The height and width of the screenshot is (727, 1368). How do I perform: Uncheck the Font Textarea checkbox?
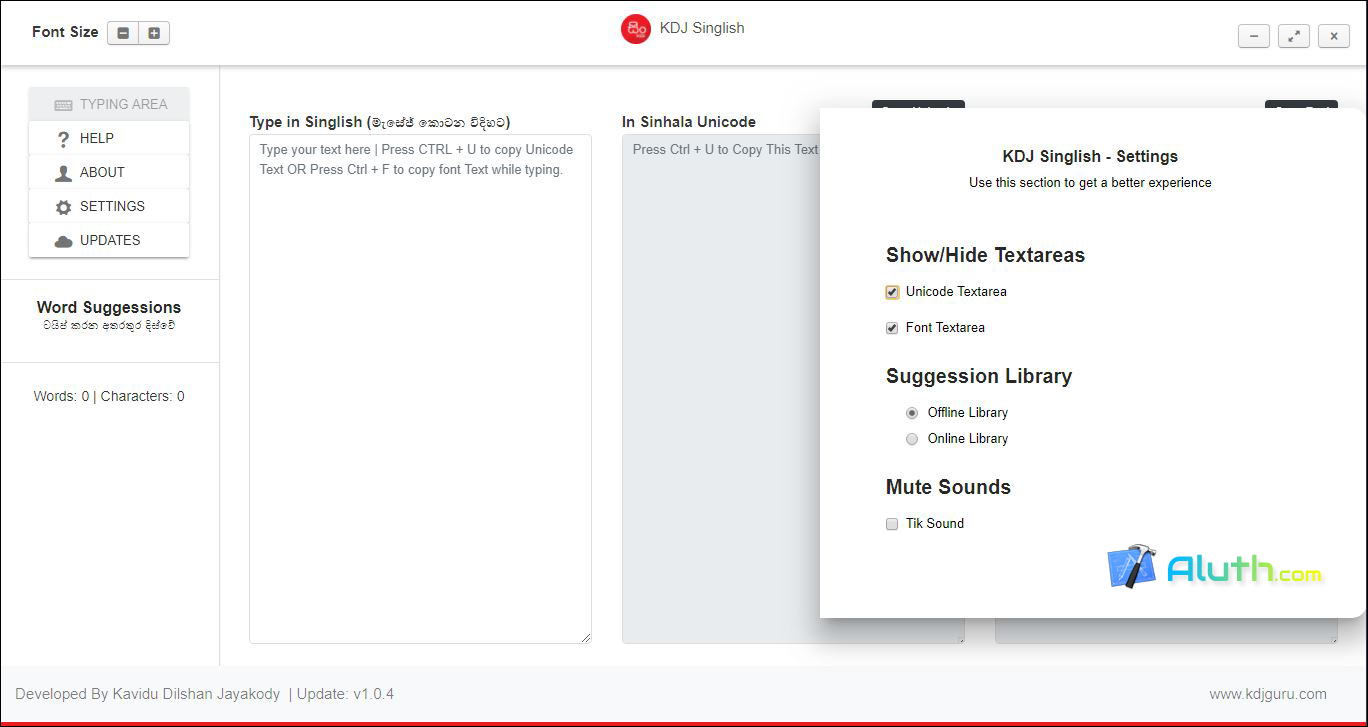892,328
